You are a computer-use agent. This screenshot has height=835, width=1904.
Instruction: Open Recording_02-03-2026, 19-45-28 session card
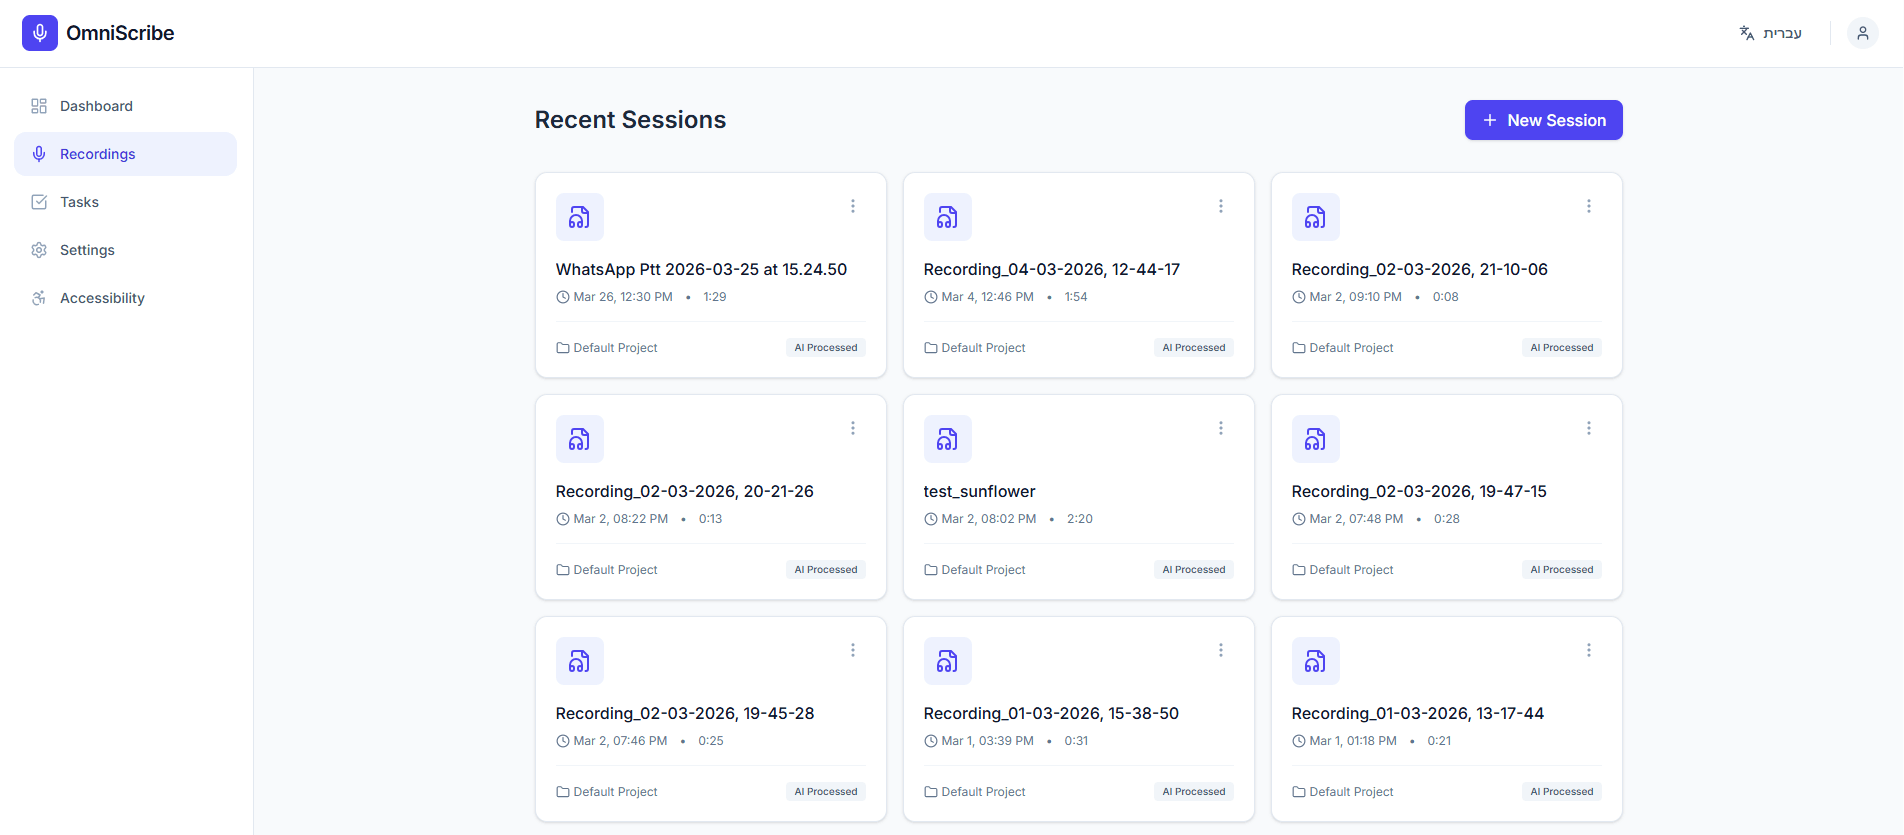[710, 719]
